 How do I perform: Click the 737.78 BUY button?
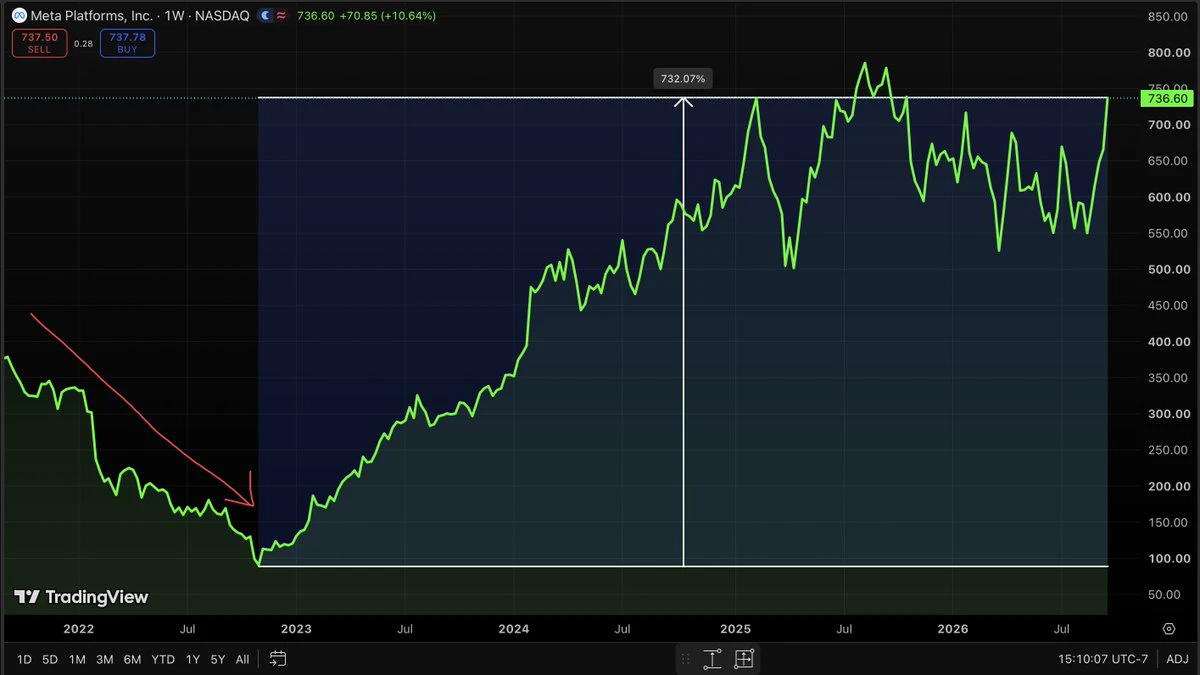126,43
